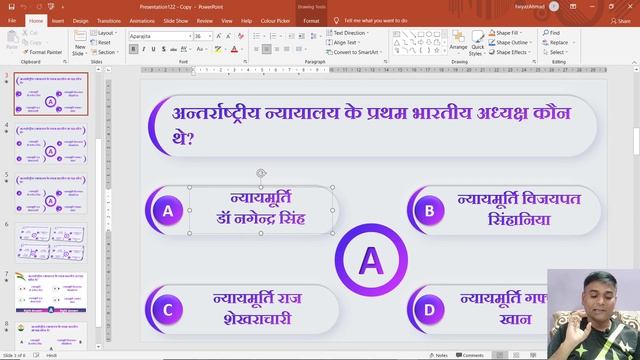640x360 pixels.
Task: Increase list indent level
Action: tap(301, 36)
